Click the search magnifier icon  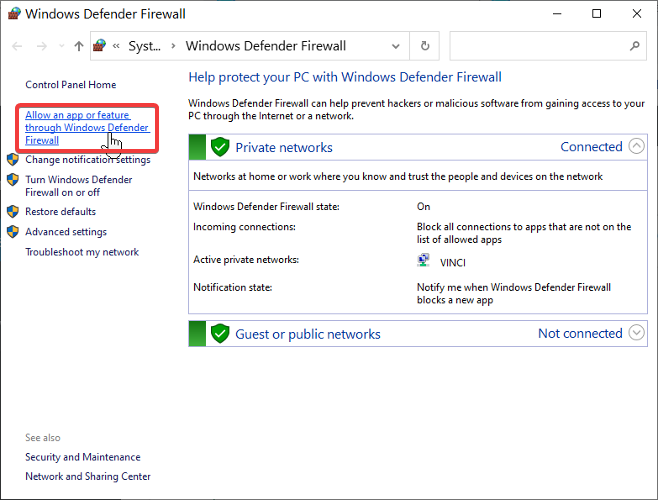(x=635, y=46)
